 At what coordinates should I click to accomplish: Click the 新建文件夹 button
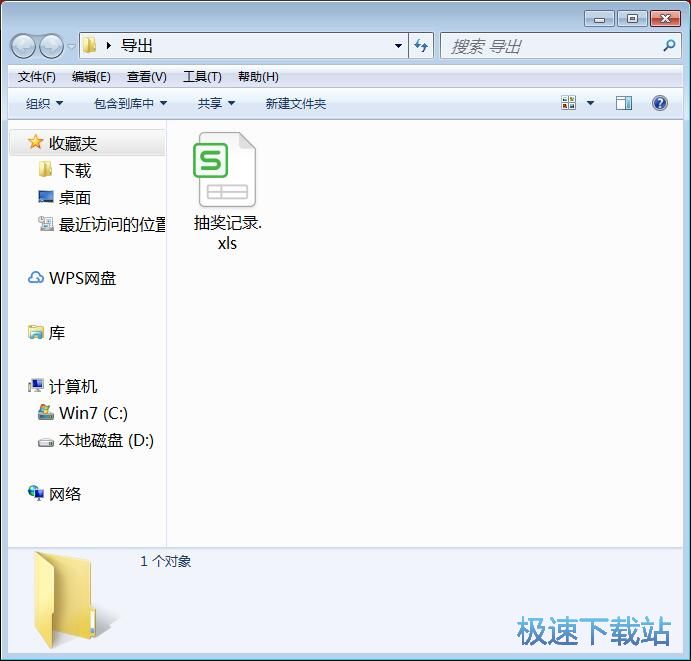tap(296, 104)
